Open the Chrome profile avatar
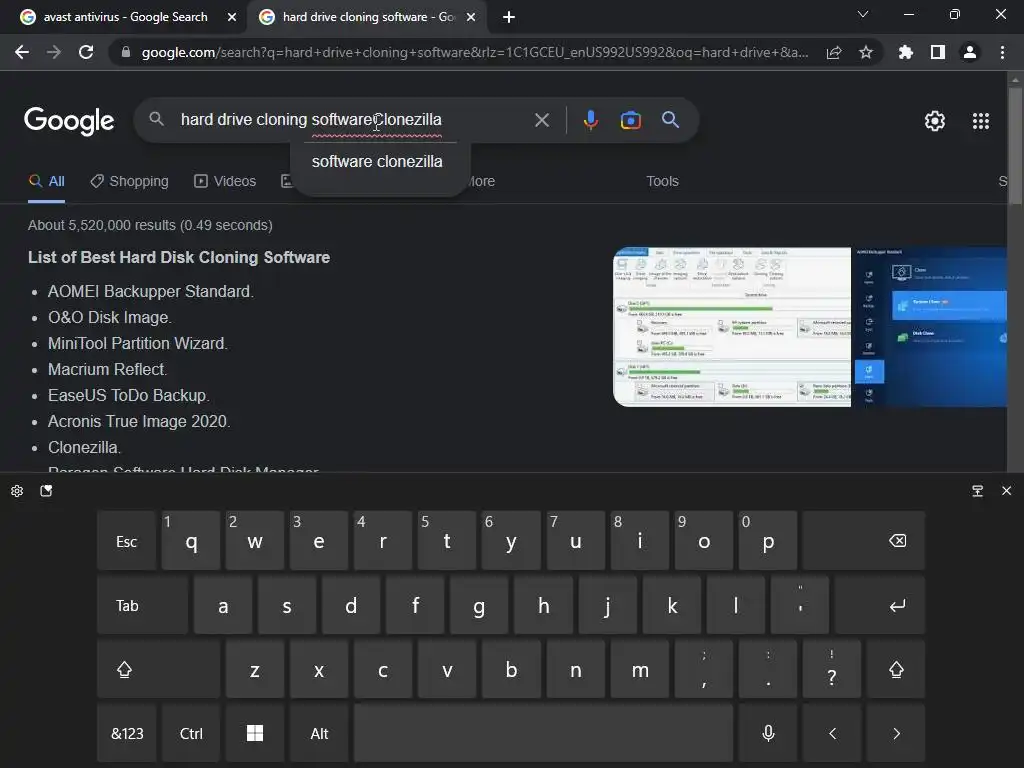The height and width of the screenshot is (768, 1024). click(970, 52)
